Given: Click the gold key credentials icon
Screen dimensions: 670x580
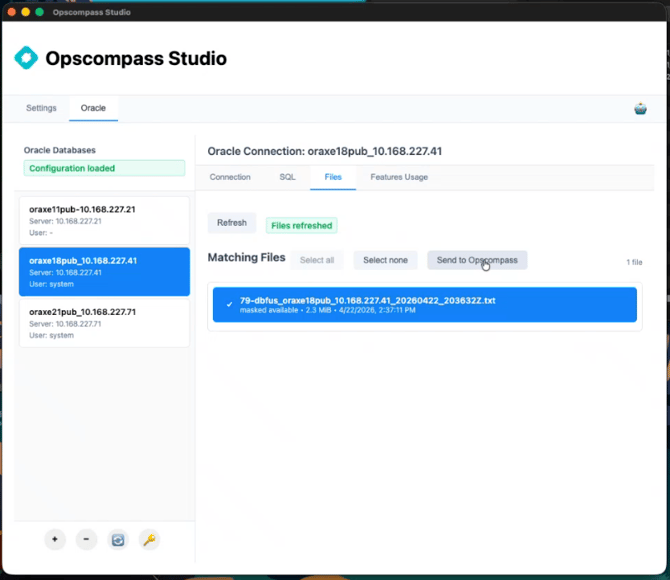Looking at the screenshot, I should 149,539.
